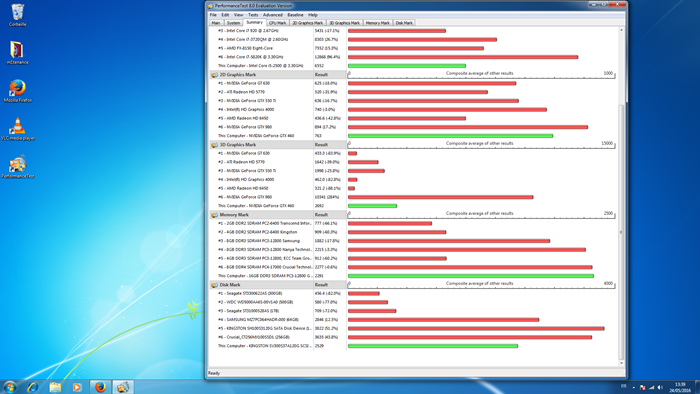Click the scroll down arrow in results list

(x=621, y=363)
